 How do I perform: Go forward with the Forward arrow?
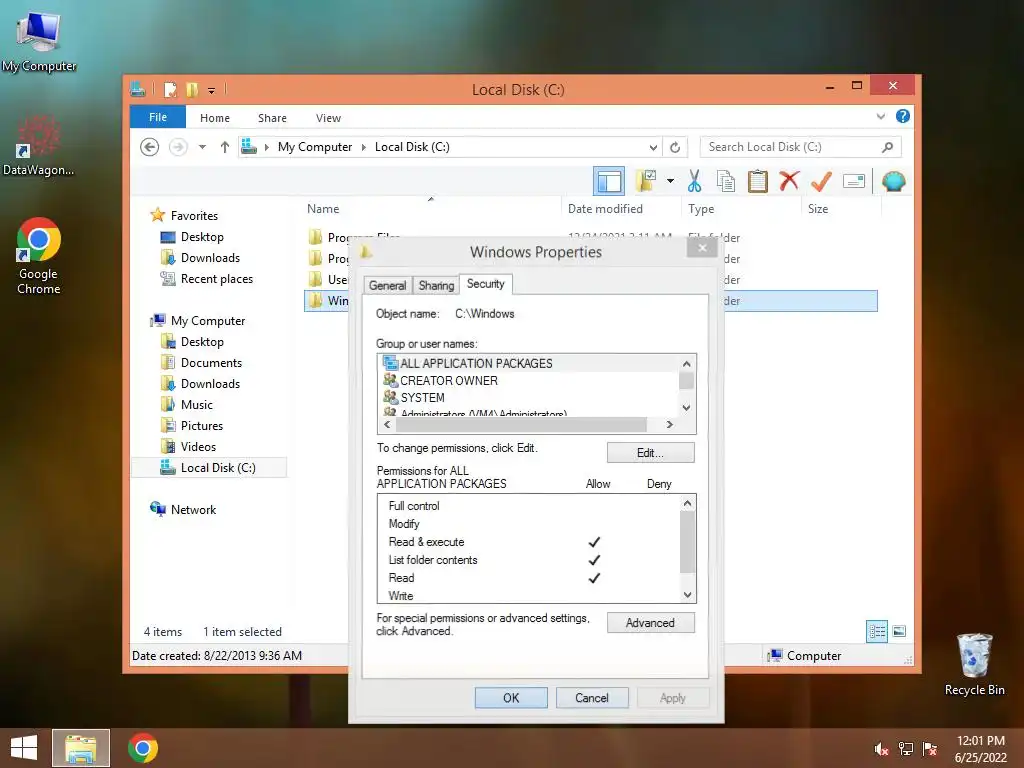[178, 147]
